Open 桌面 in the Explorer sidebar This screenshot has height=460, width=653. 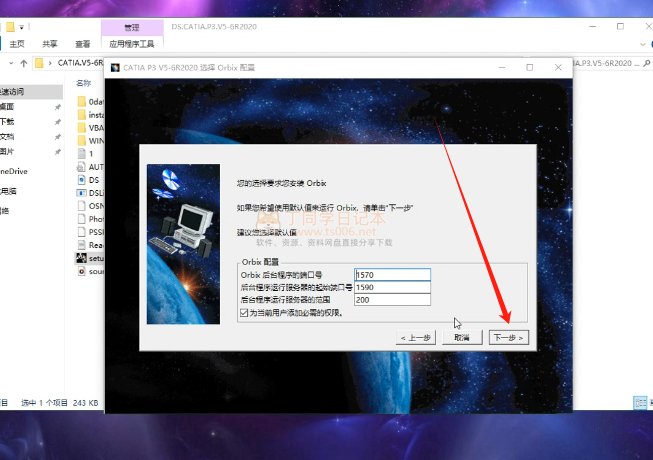[x=7, y=107]
